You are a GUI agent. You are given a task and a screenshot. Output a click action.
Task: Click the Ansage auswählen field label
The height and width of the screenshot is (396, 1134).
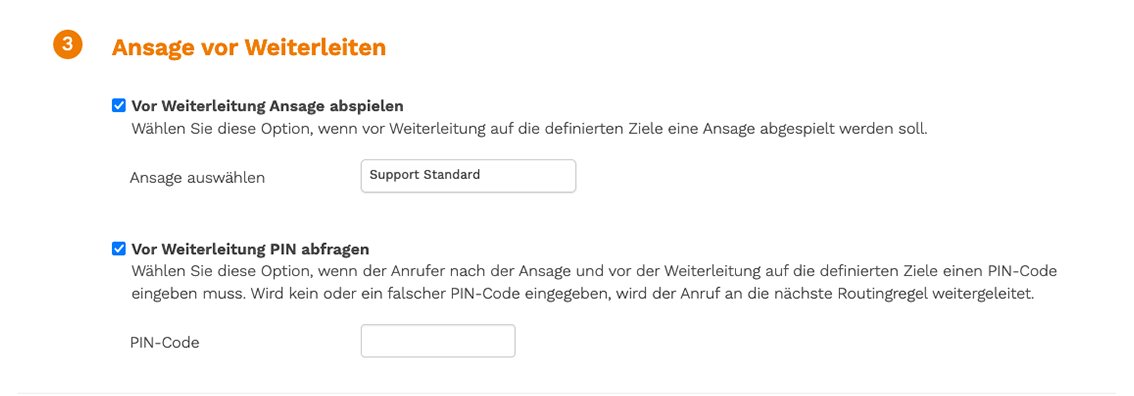197,178
